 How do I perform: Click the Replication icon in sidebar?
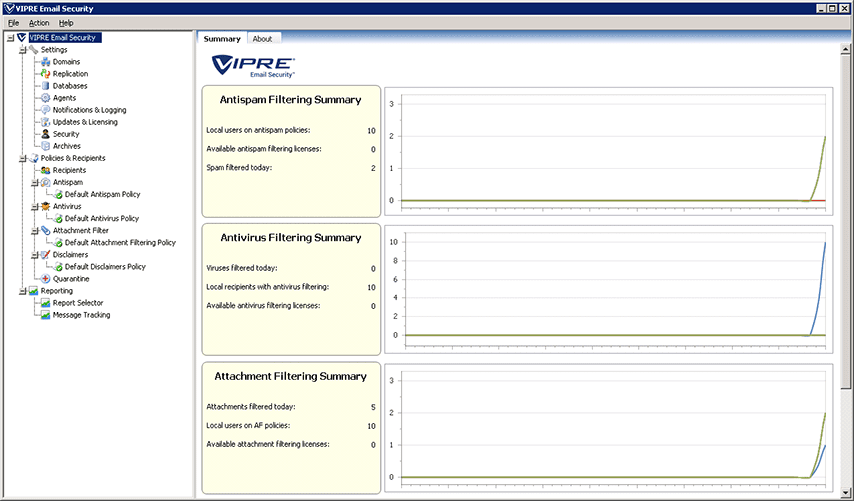coord(45,74)
